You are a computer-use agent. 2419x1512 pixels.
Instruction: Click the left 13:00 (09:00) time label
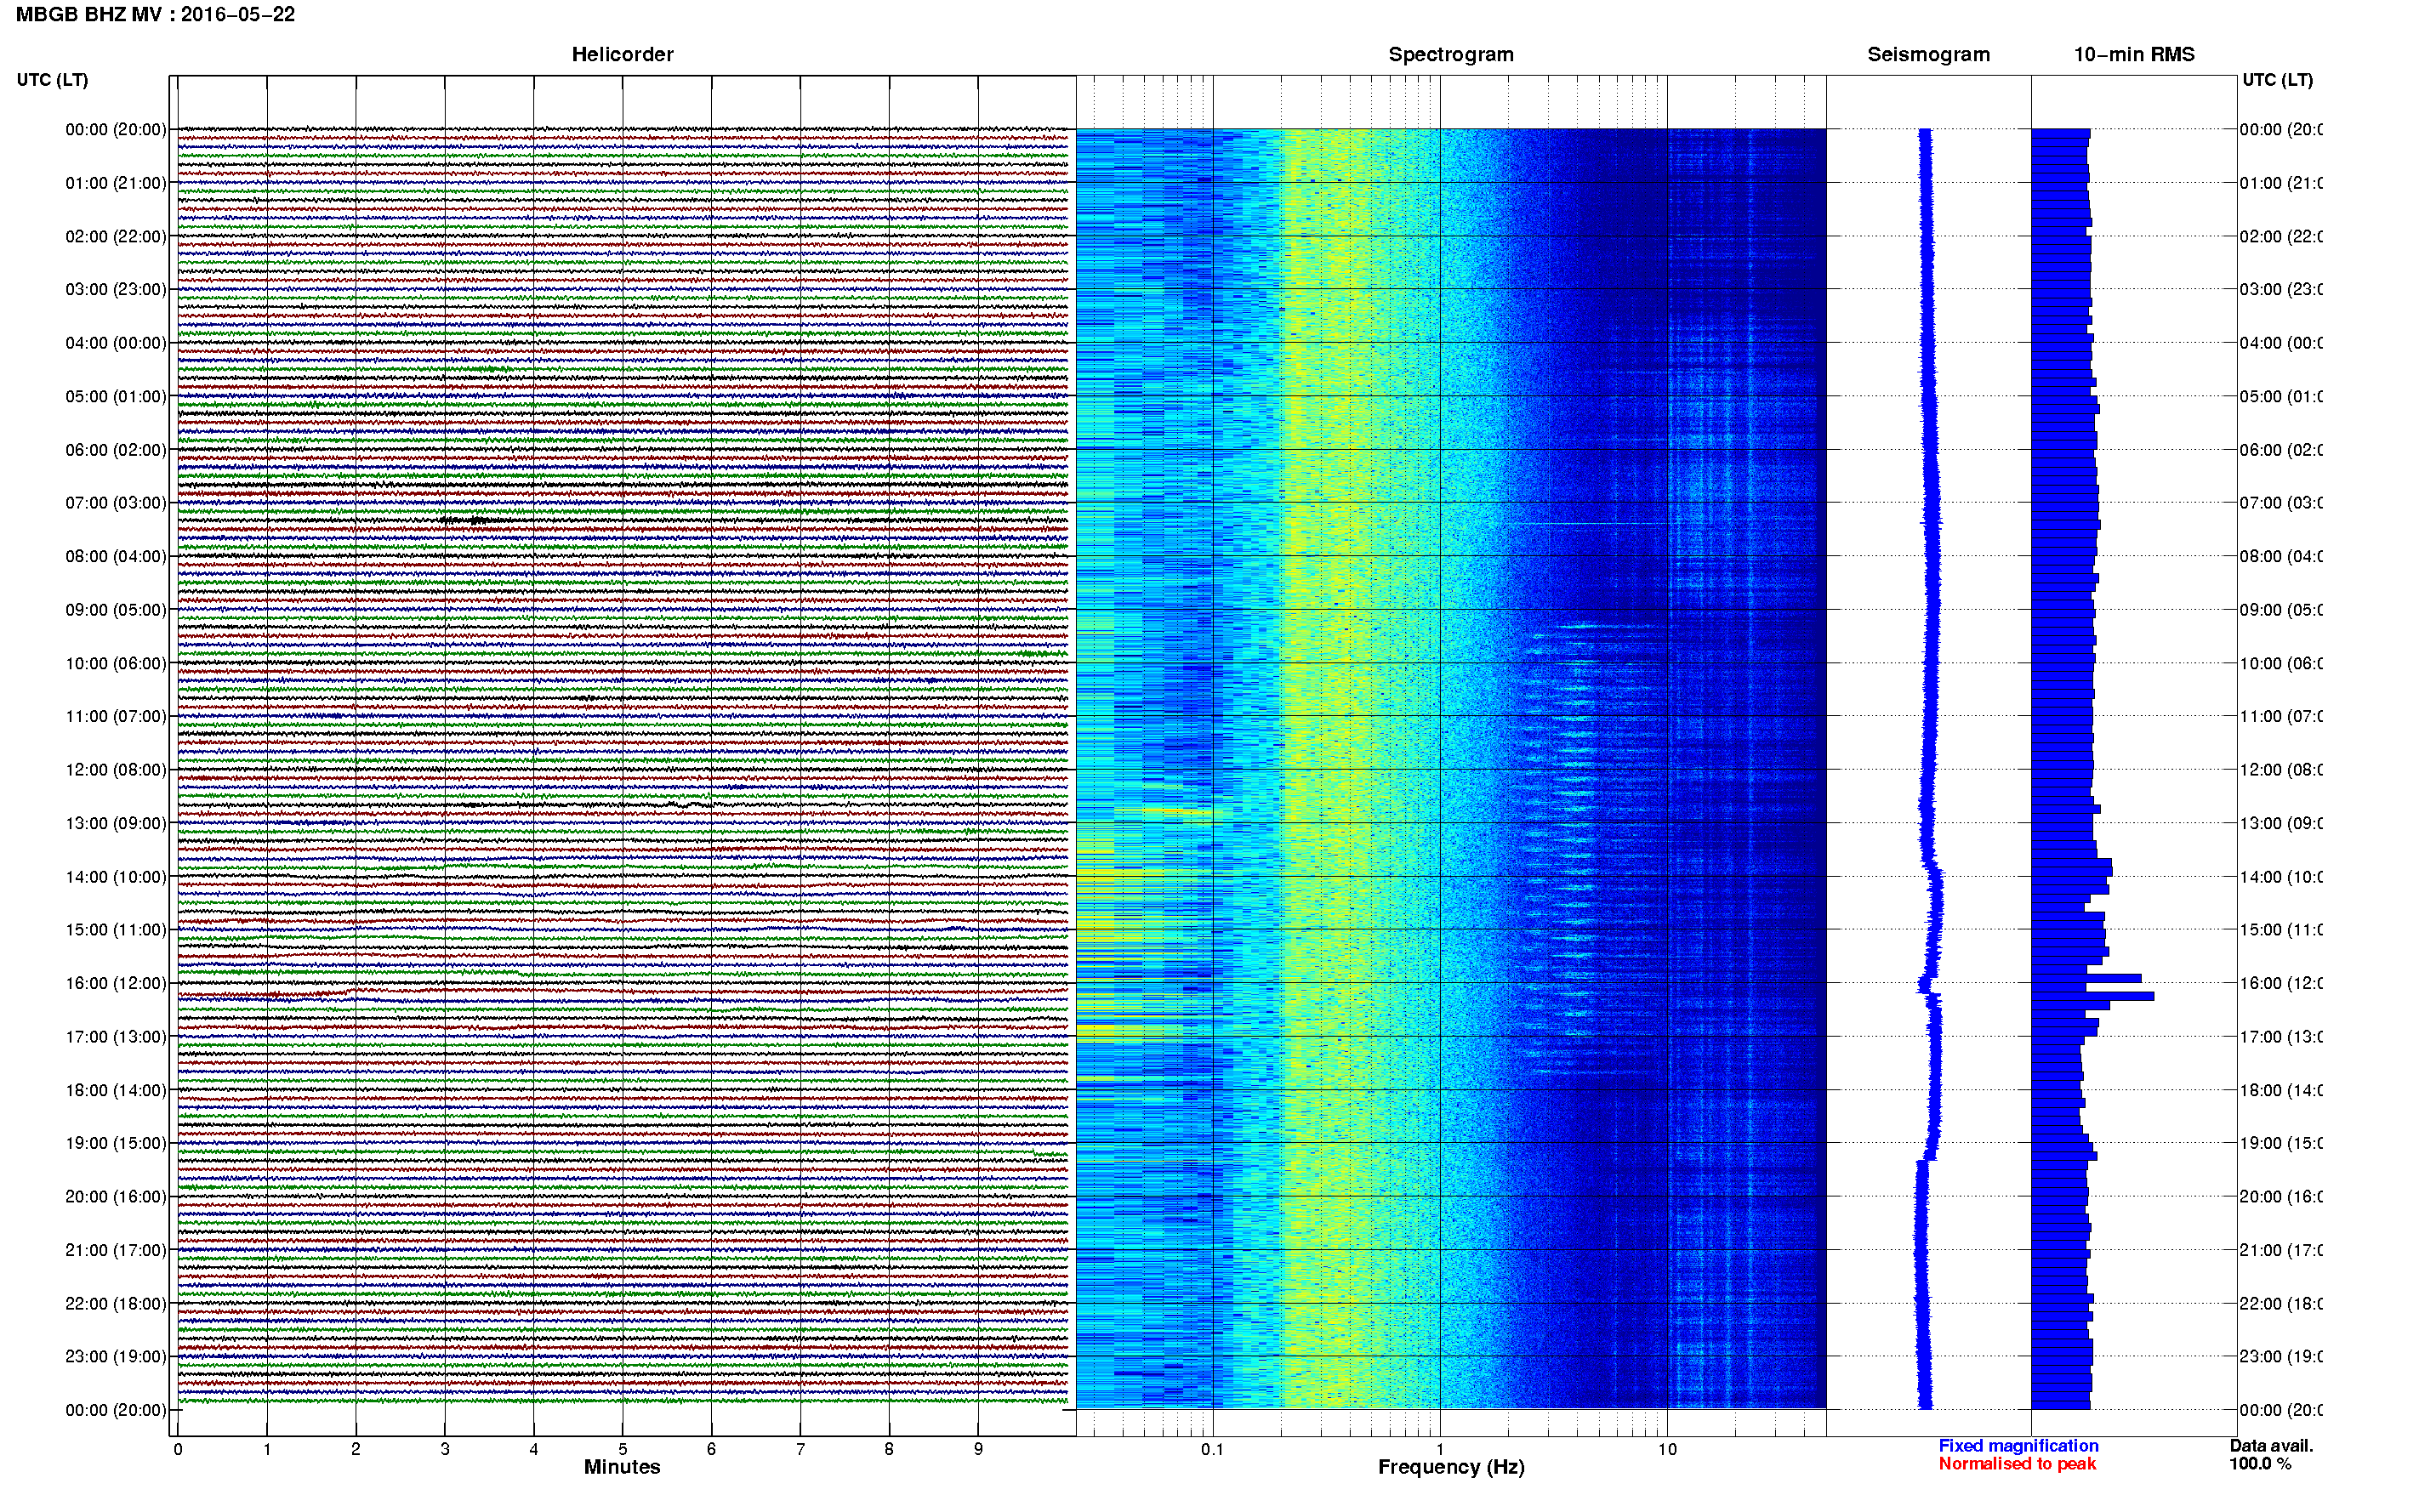click(116, 824)
